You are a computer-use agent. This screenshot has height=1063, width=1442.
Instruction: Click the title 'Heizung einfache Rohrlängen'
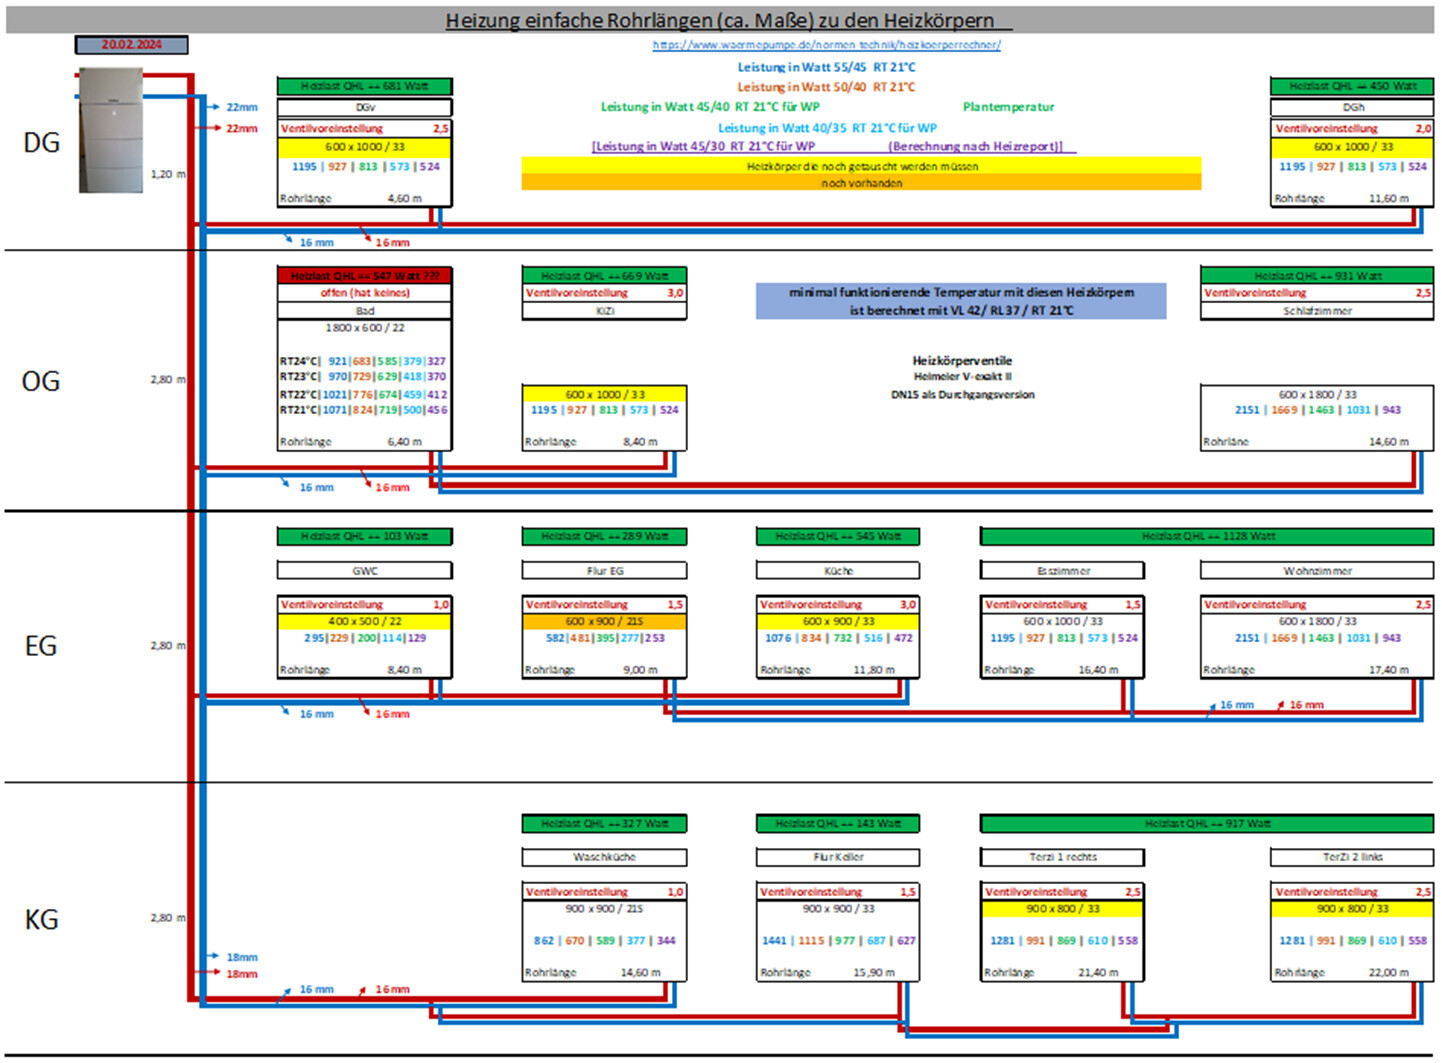tap(719, 20)
